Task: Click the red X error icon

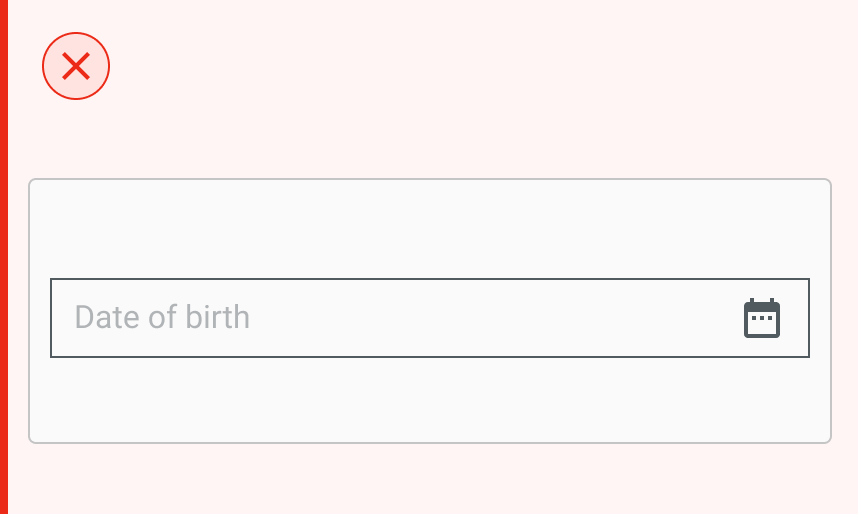Action: (x=76, y=67)
